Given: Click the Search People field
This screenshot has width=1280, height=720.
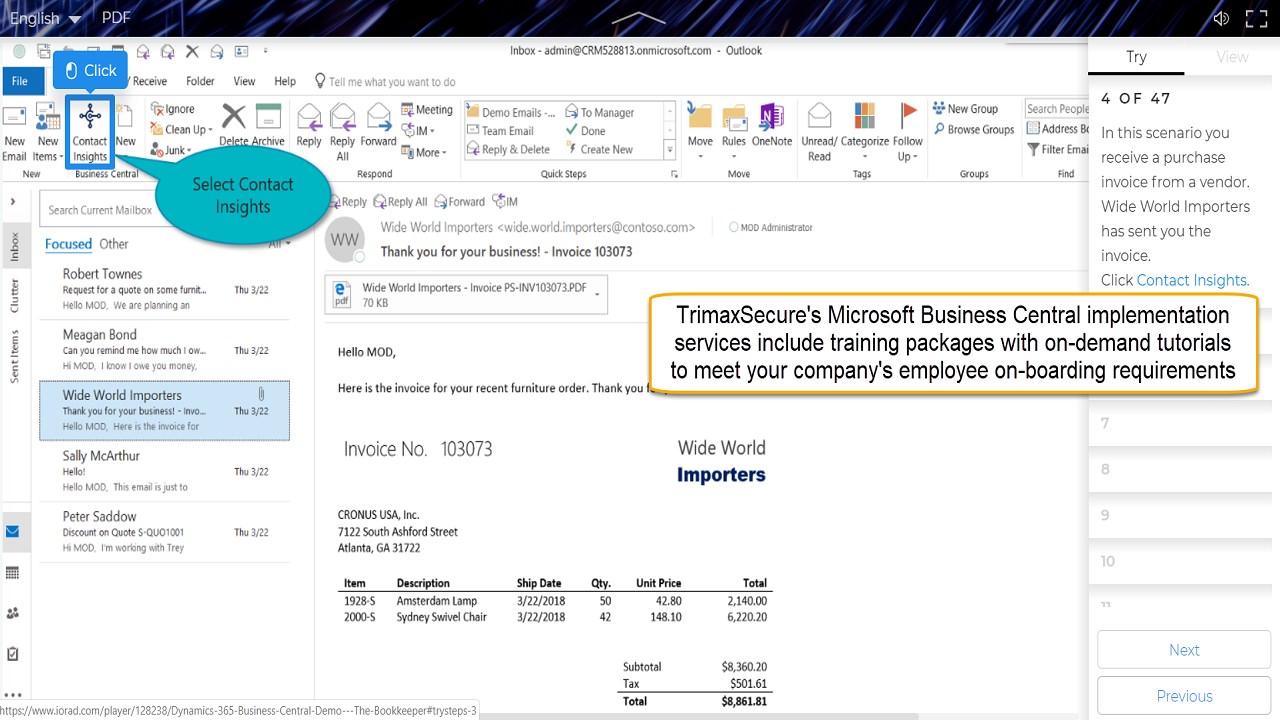Looking at the screenshot, I should 1056,108.
